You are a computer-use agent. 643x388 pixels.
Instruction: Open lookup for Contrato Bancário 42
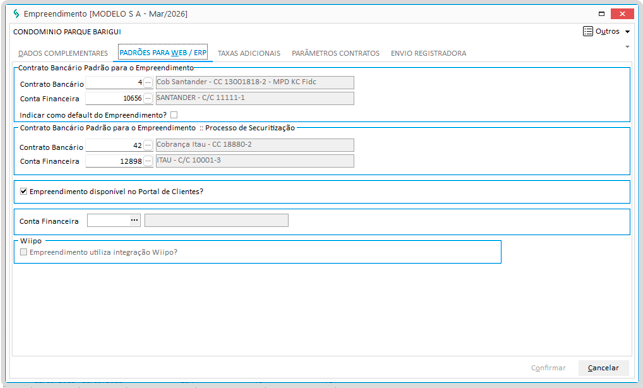coord(148,145)
